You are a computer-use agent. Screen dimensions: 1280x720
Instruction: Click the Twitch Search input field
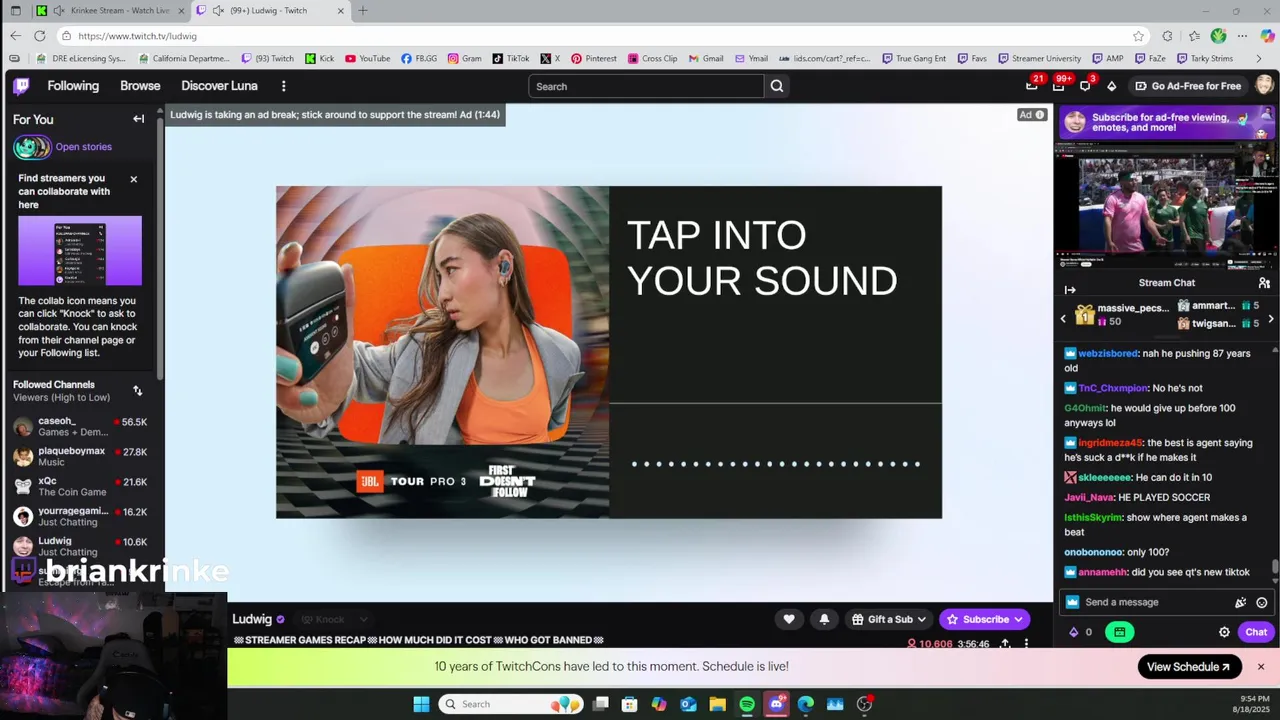646,86
